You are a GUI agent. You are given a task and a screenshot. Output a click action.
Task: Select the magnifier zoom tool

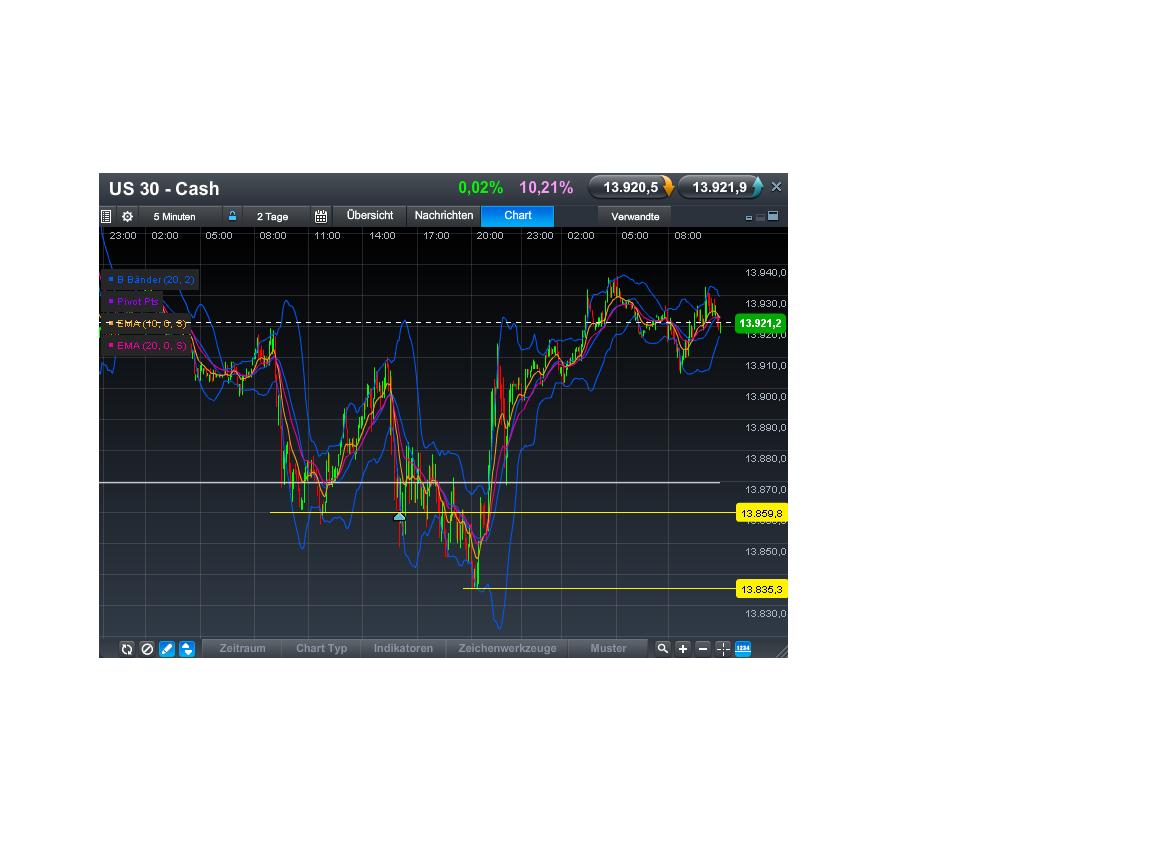663,648
